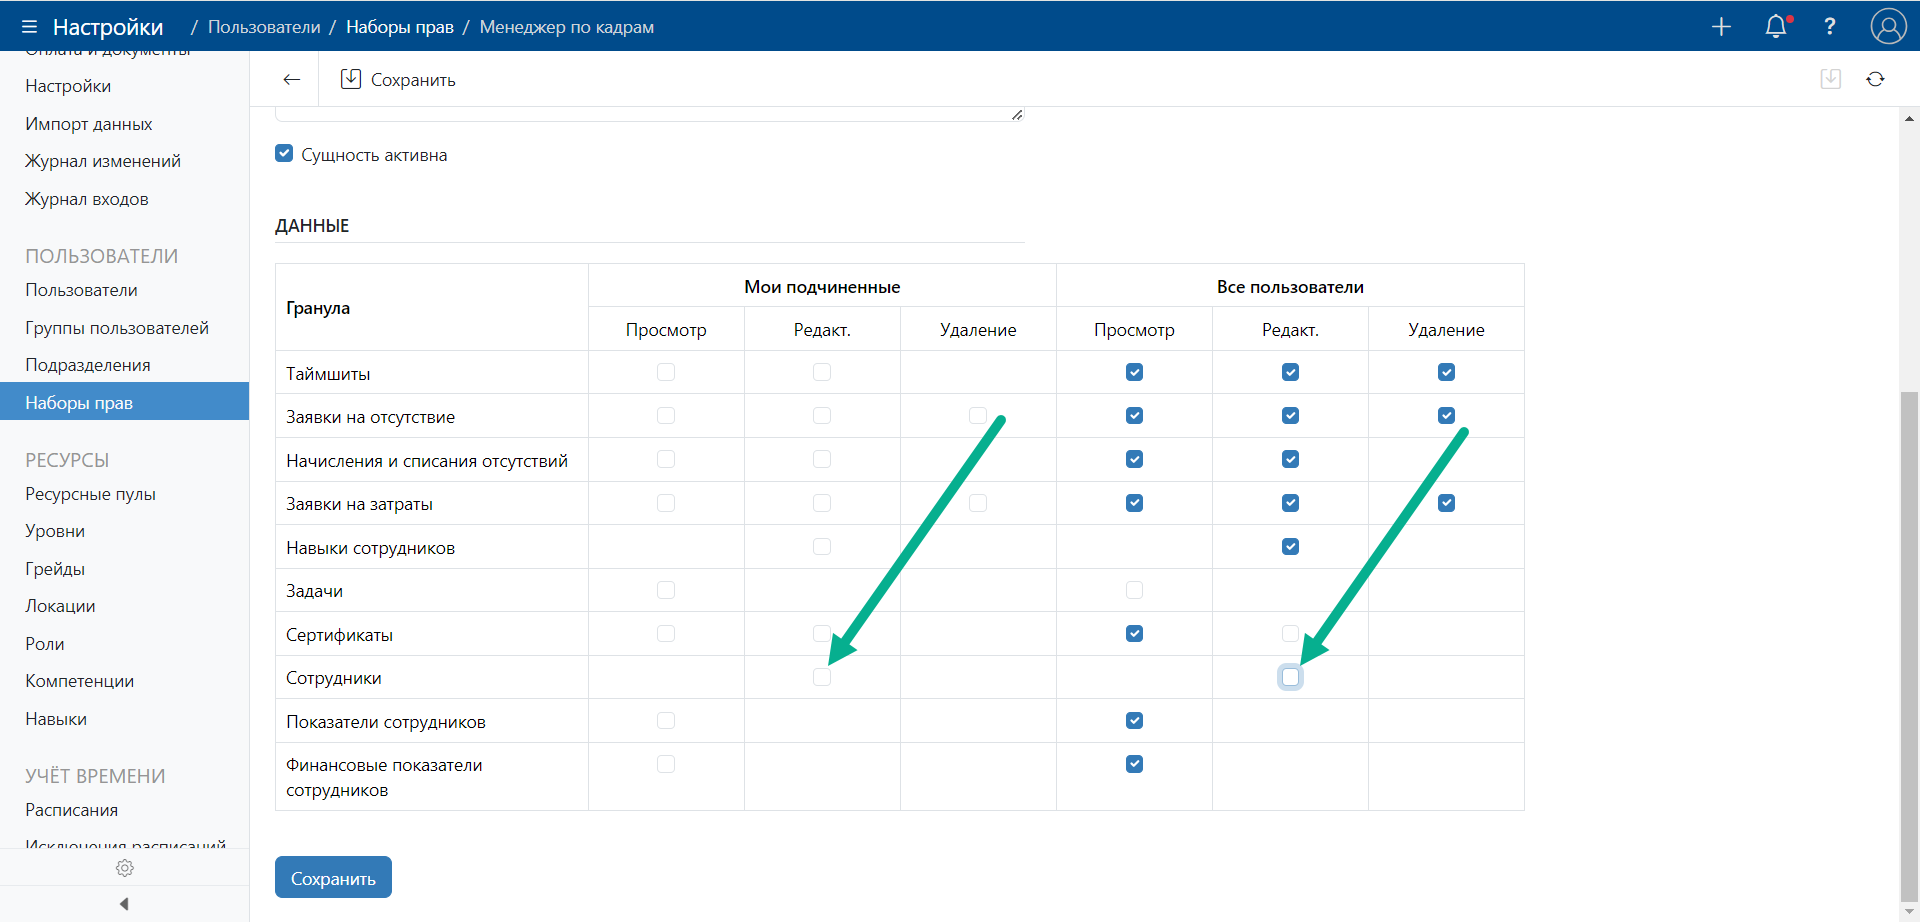1920x922 pixels.
Task: Go back with the left arrow icon
Action: (292, 79)
